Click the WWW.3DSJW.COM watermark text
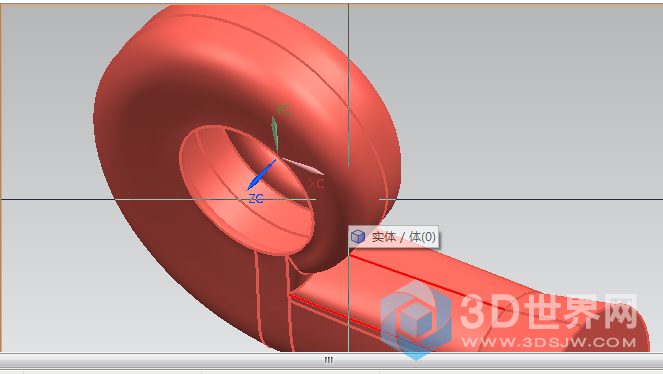 549,342
